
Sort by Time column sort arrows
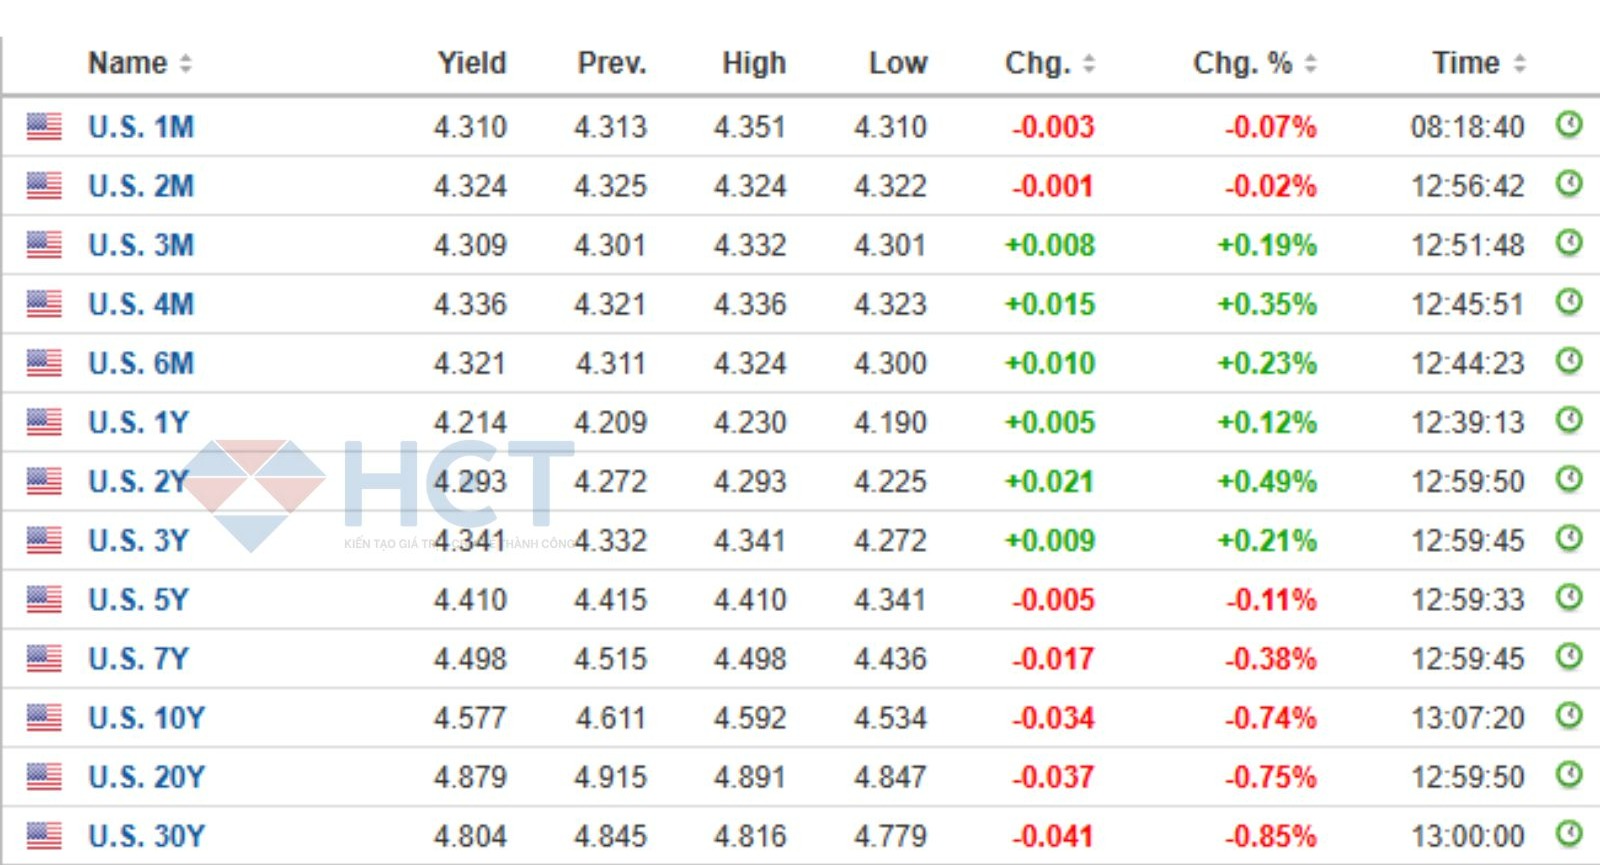(x=1519, y=64)
